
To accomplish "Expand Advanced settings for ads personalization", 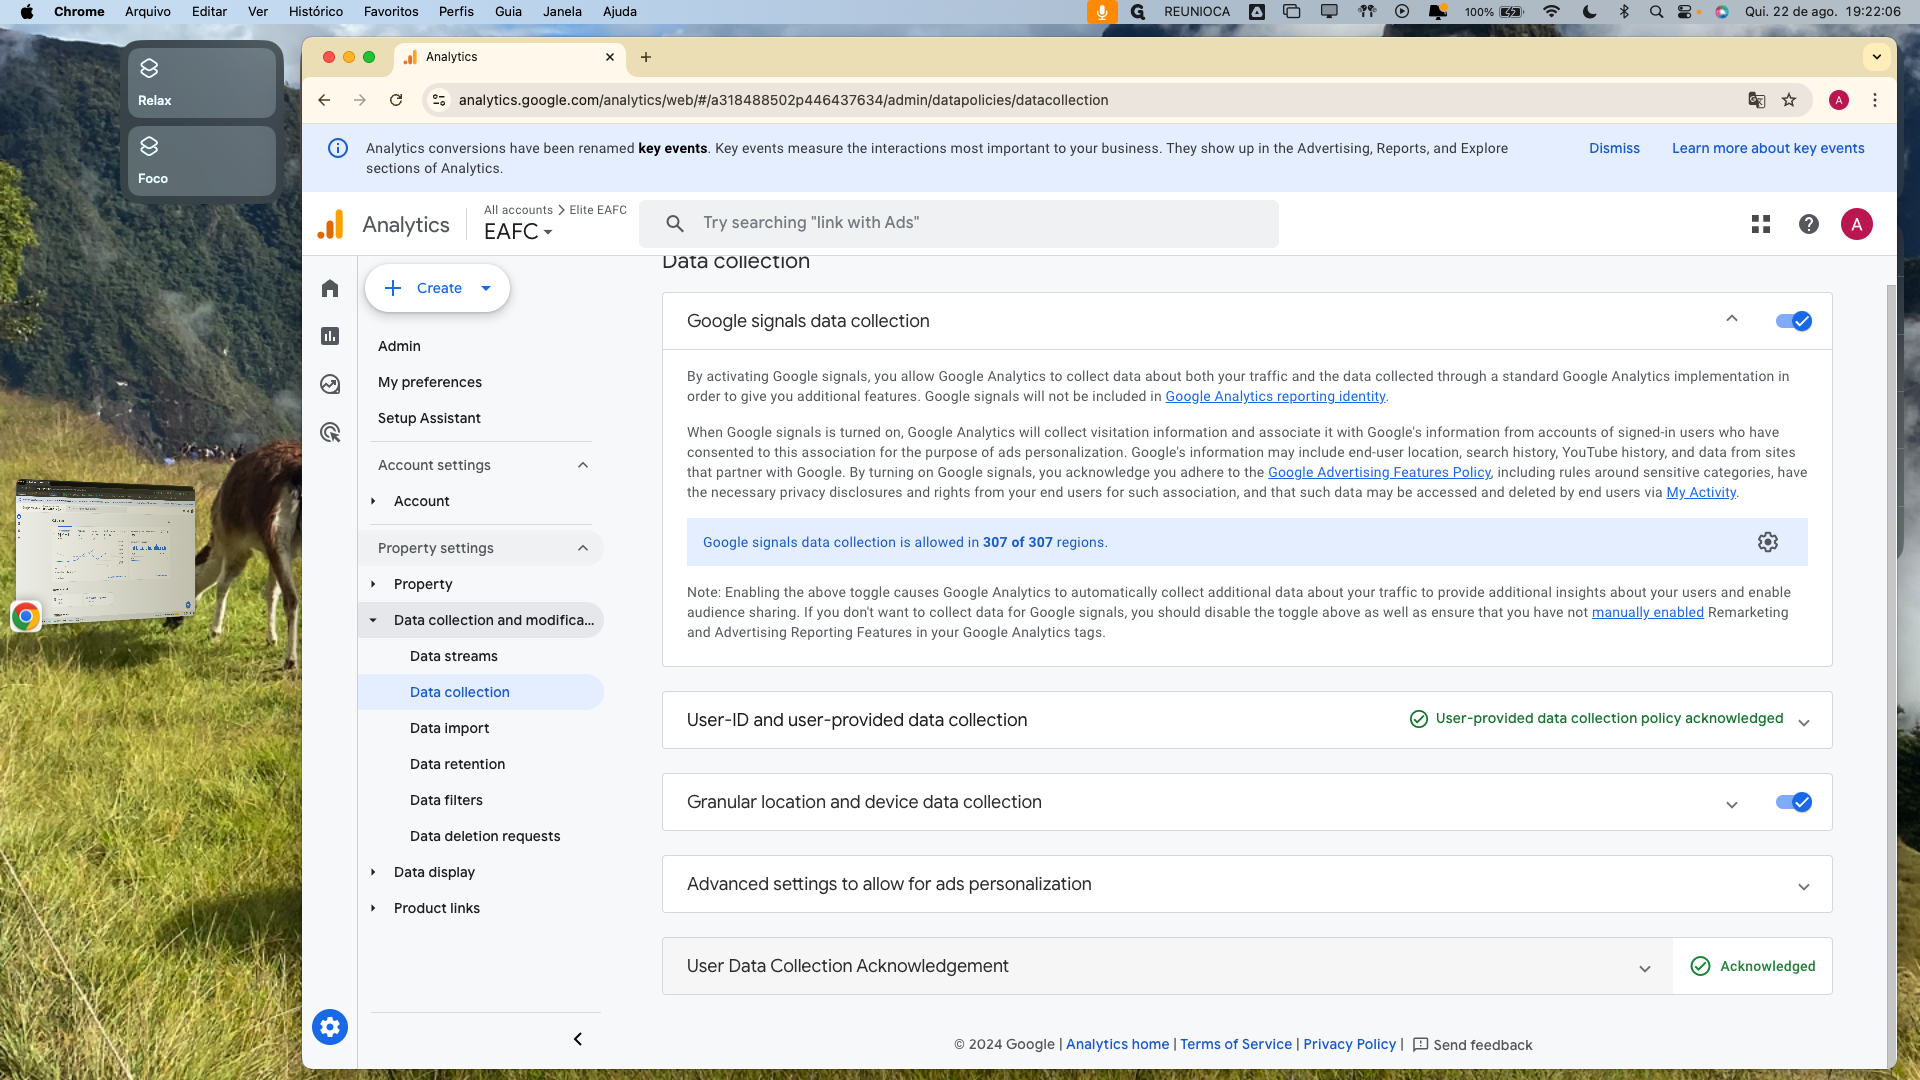I will click(x=1804, y=886).
